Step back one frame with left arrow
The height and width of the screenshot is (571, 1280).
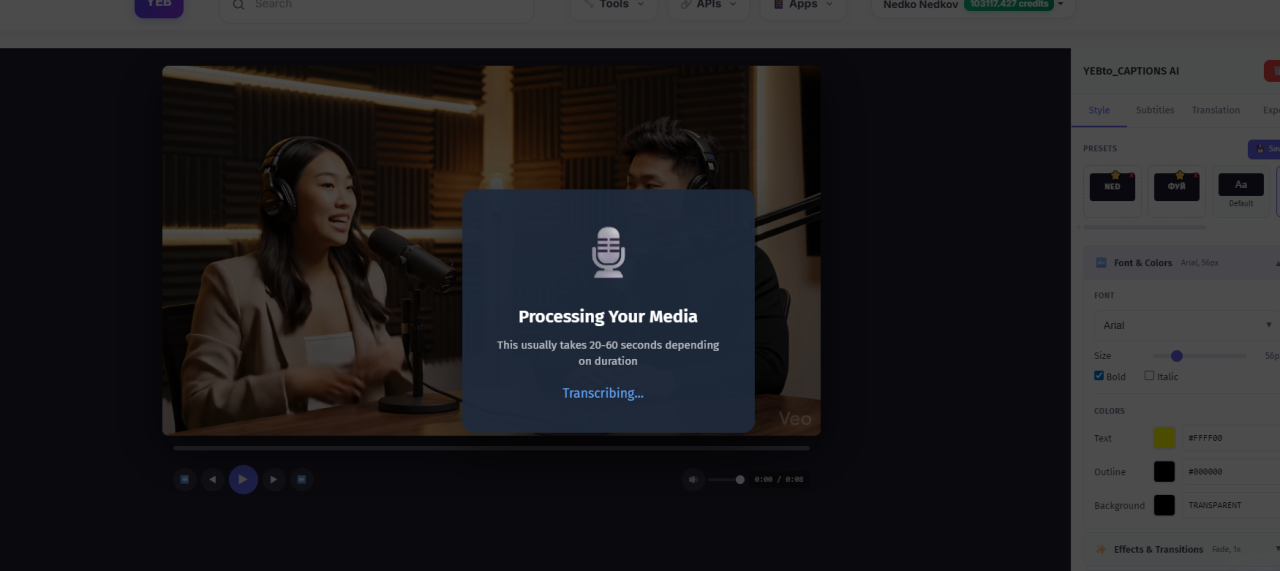[212, 480]
